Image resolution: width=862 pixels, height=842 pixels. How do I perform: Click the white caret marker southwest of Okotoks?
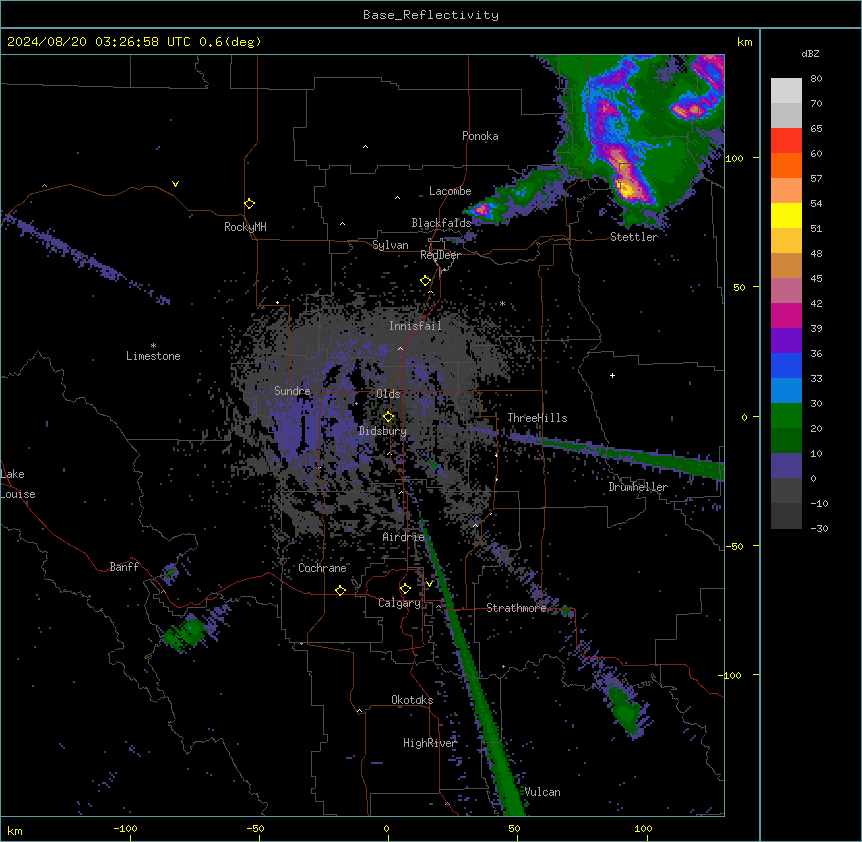[x=360, y=711]
